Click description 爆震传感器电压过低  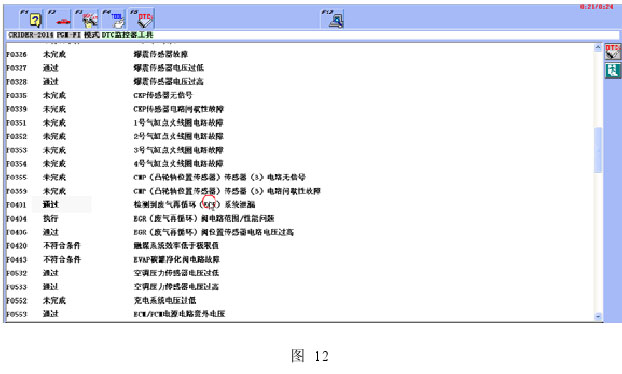pyautogui.click(x=169, y=68)
